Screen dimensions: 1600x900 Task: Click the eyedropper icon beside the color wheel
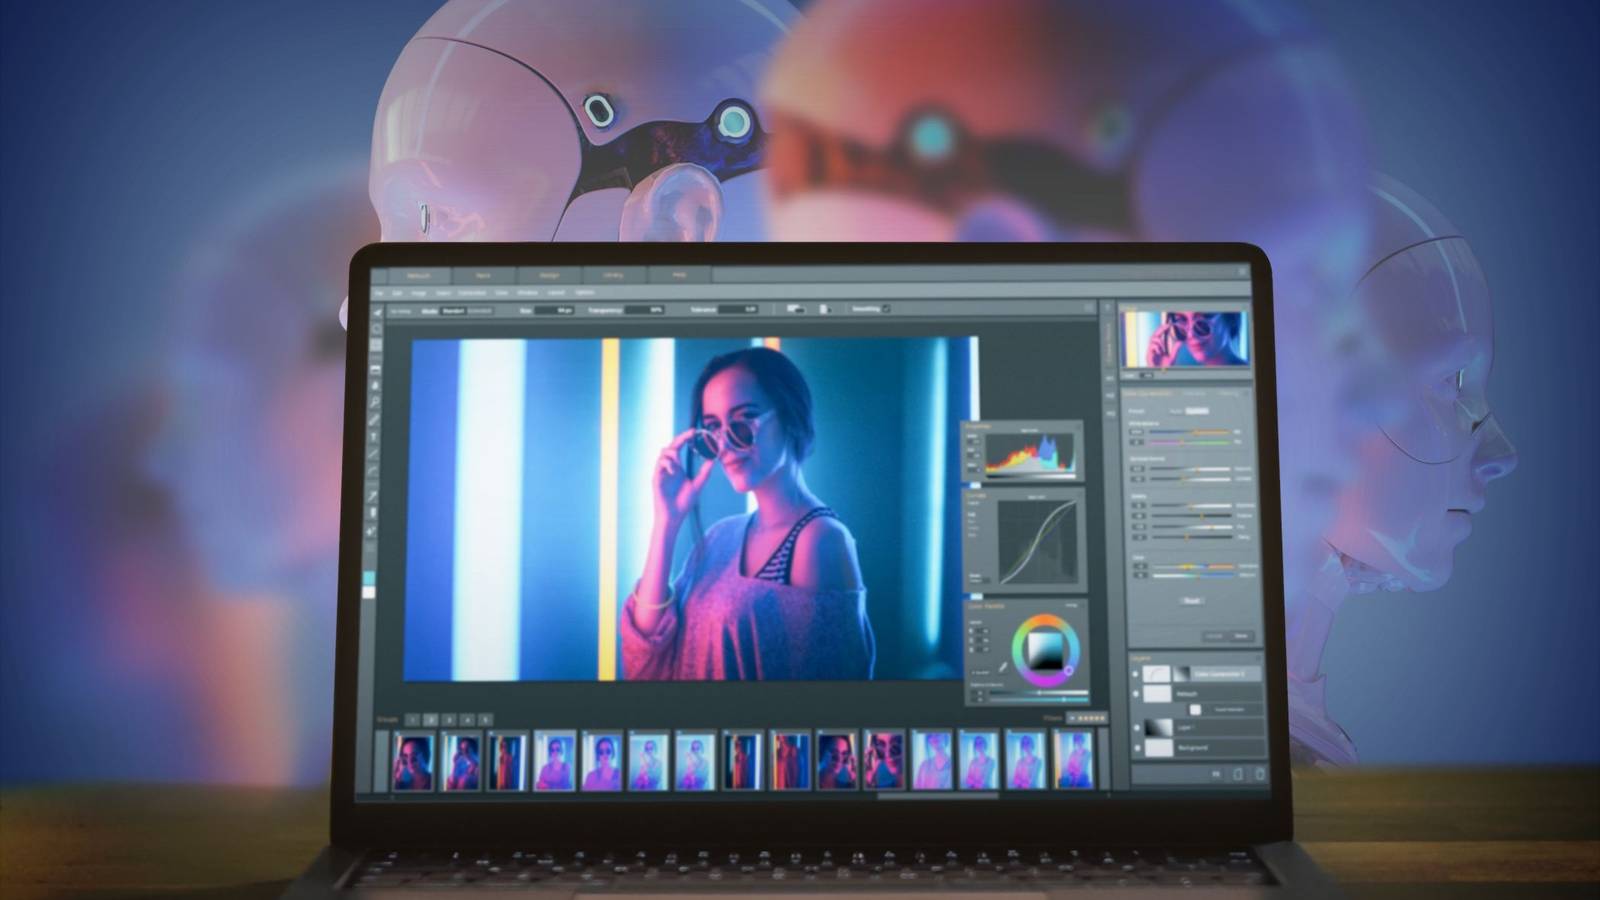[x=1003, y=667]
